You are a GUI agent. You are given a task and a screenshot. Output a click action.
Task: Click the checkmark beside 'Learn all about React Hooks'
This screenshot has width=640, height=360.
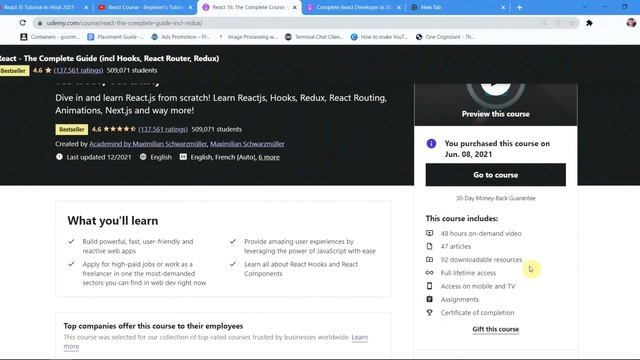click(x=233, y=264)
